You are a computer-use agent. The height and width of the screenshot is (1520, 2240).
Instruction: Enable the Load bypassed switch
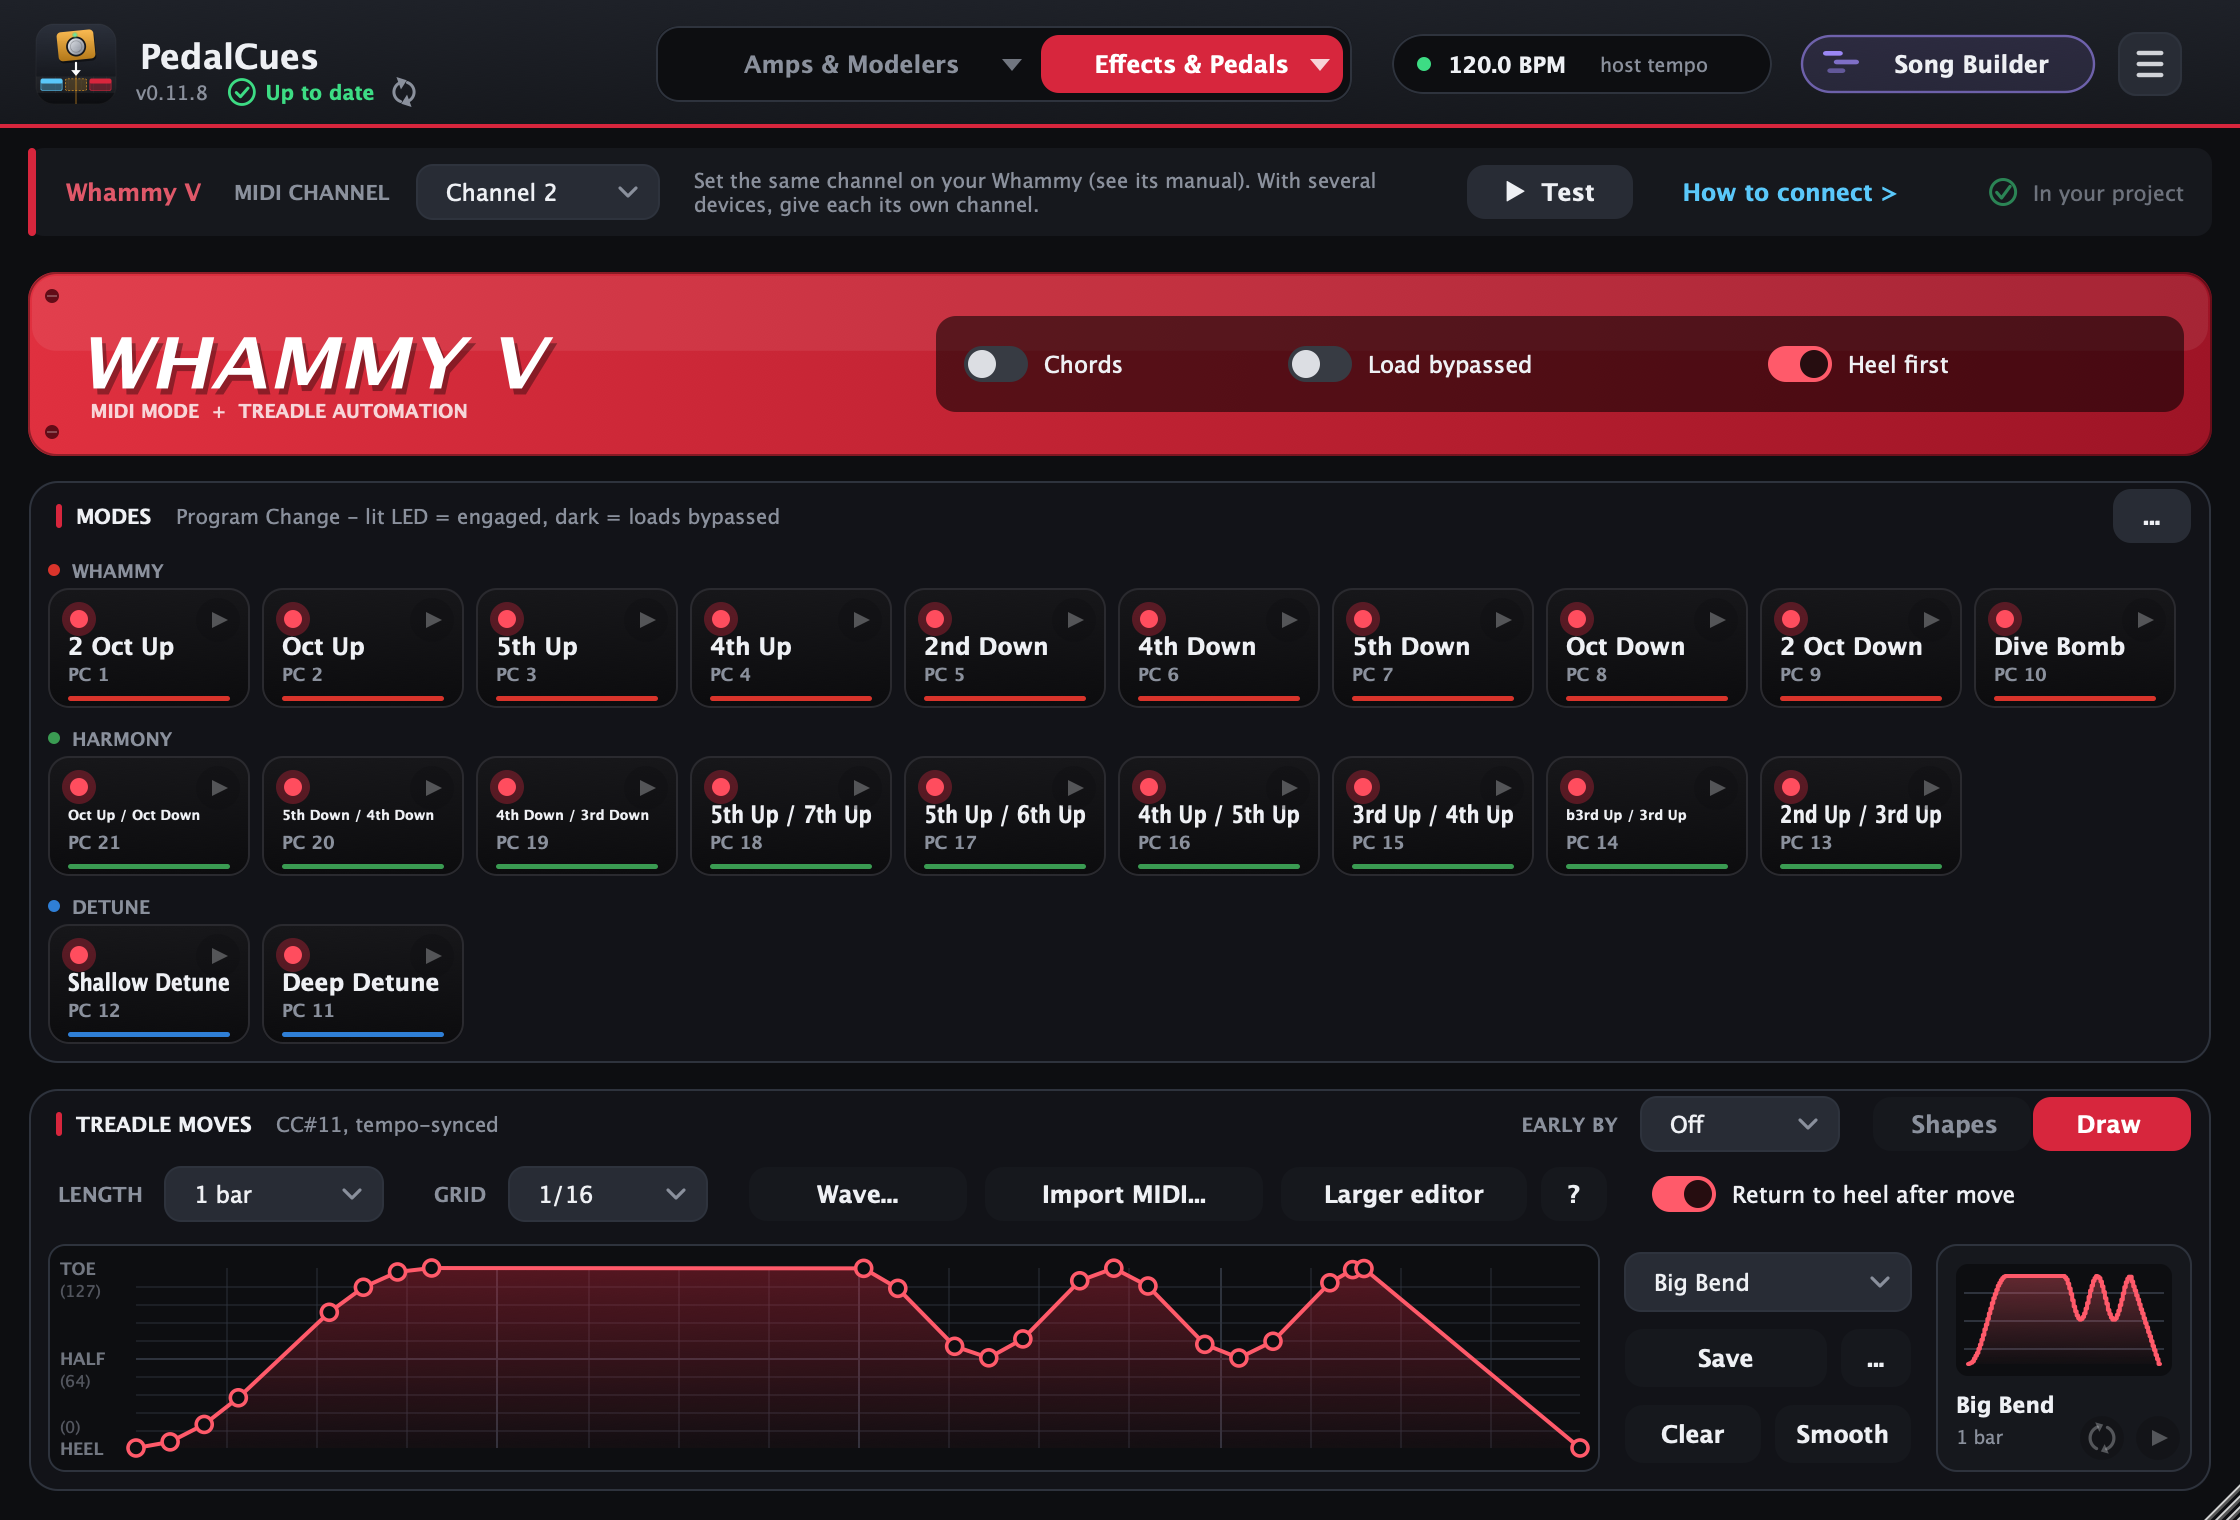point(1319,365)
